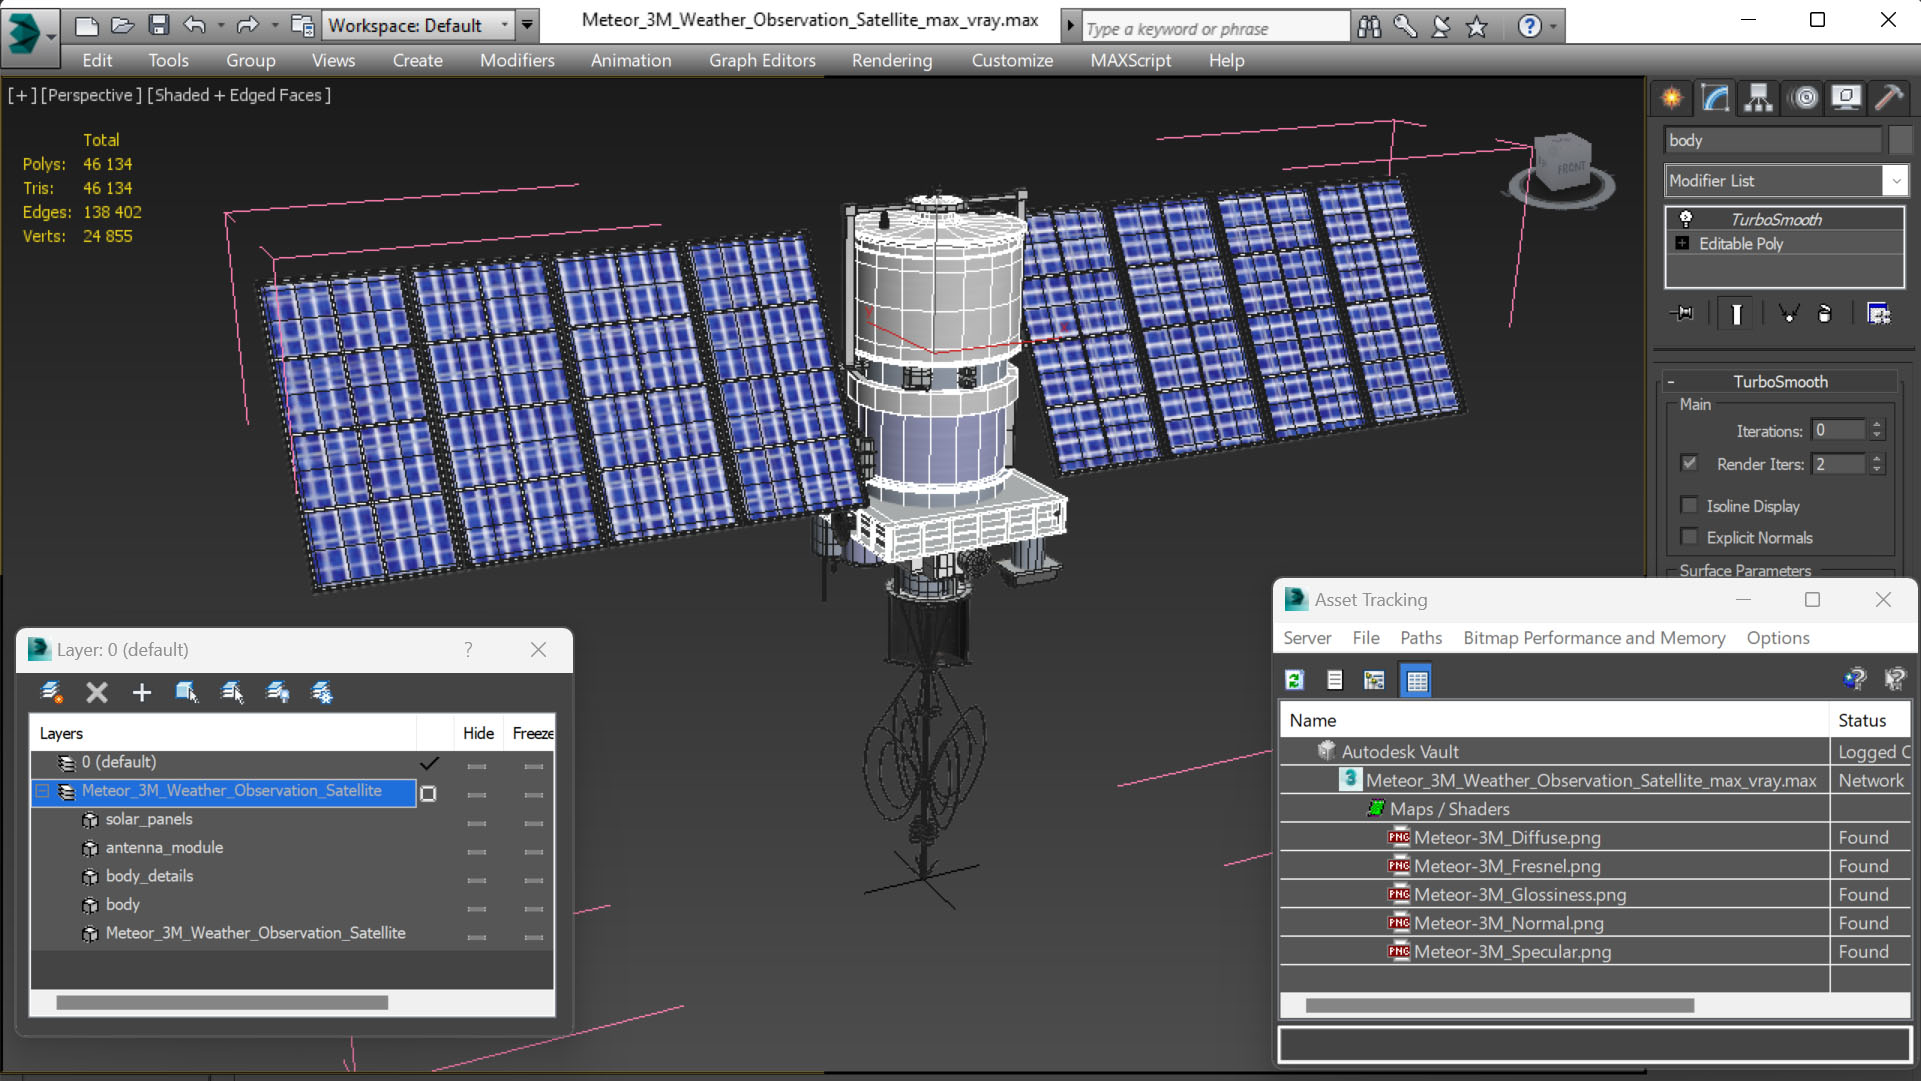Click the Iterations spinner field
This screenshot has height=1081, width=1921.
[1838, 430]
